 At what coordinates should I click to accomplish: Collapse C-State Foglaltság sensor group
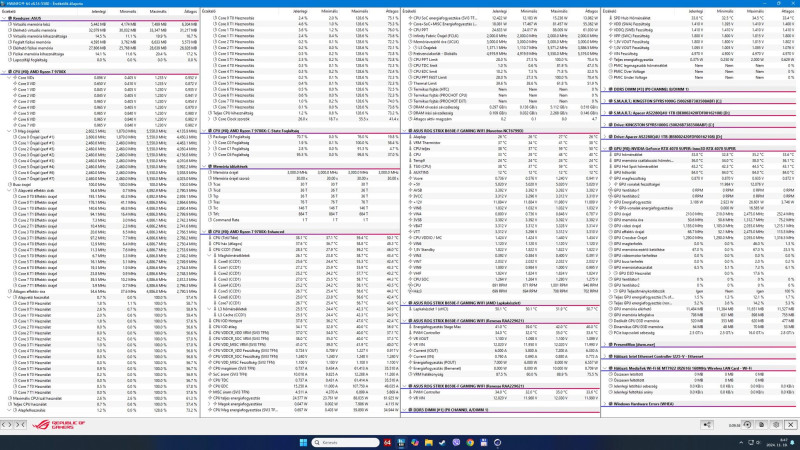click(x=204, y=131)
